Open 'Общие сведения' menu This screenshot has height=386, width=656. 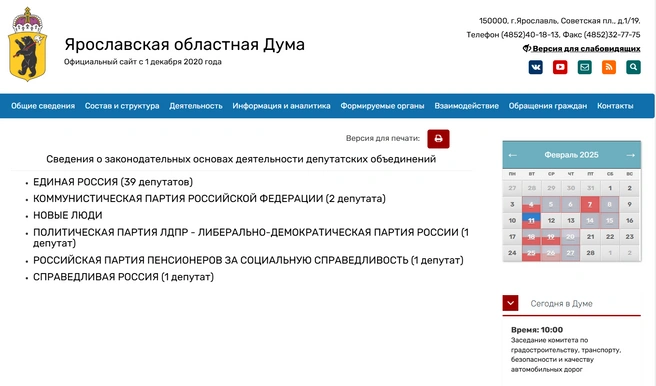(x=43, y=106)
